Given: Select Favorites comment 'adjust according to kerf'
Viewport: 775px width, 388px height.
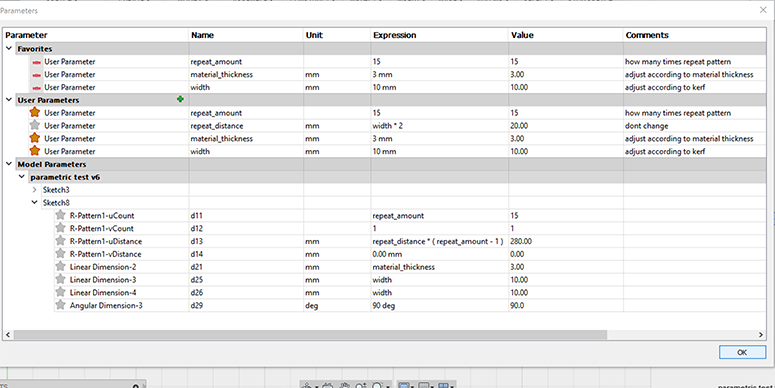Looking at the screenshot, I should (694, 87).
